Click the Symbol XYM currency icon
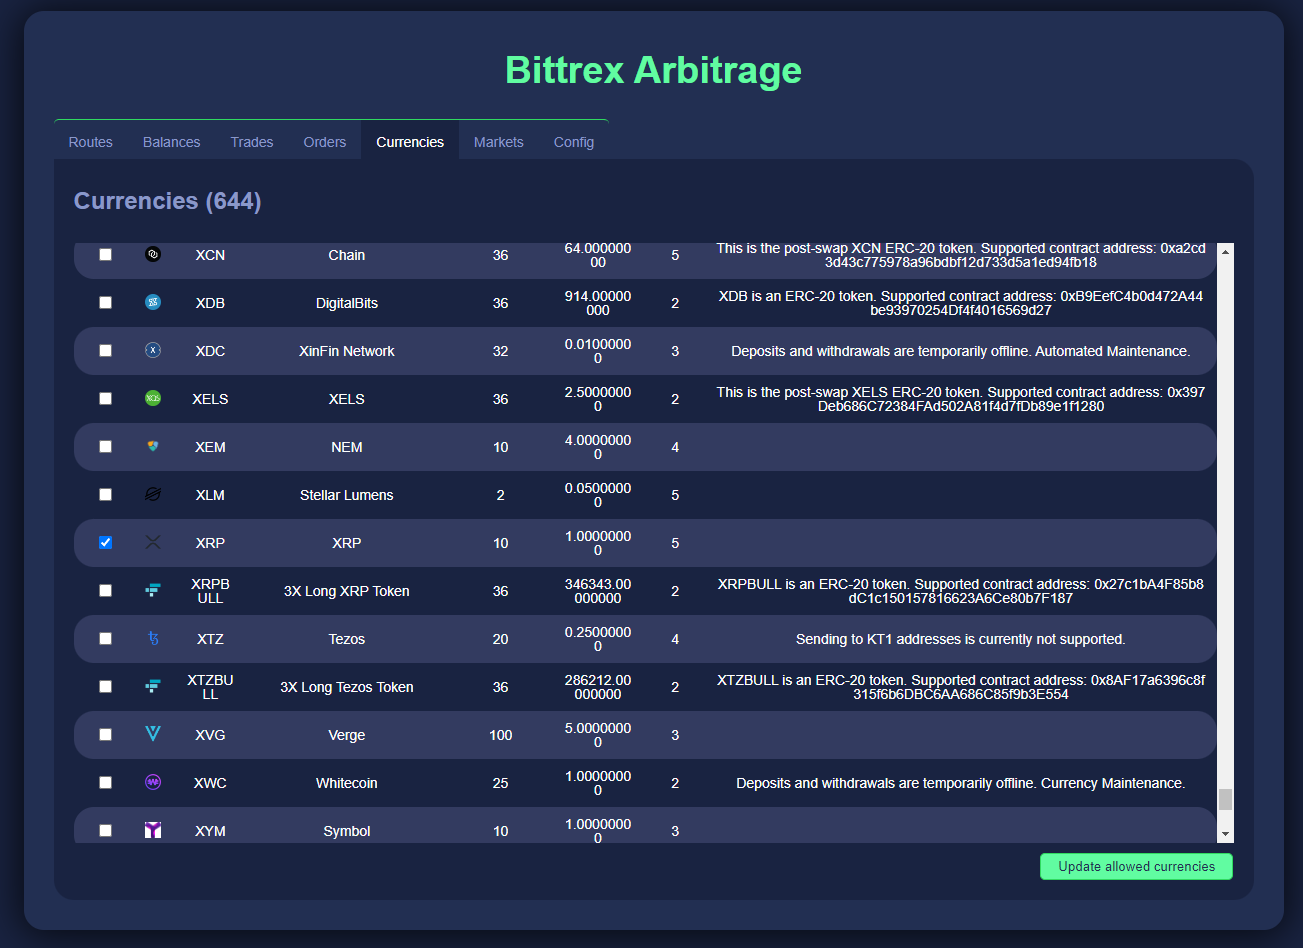This screenshot has height=948, width=1303. click(x=153, y=830)
